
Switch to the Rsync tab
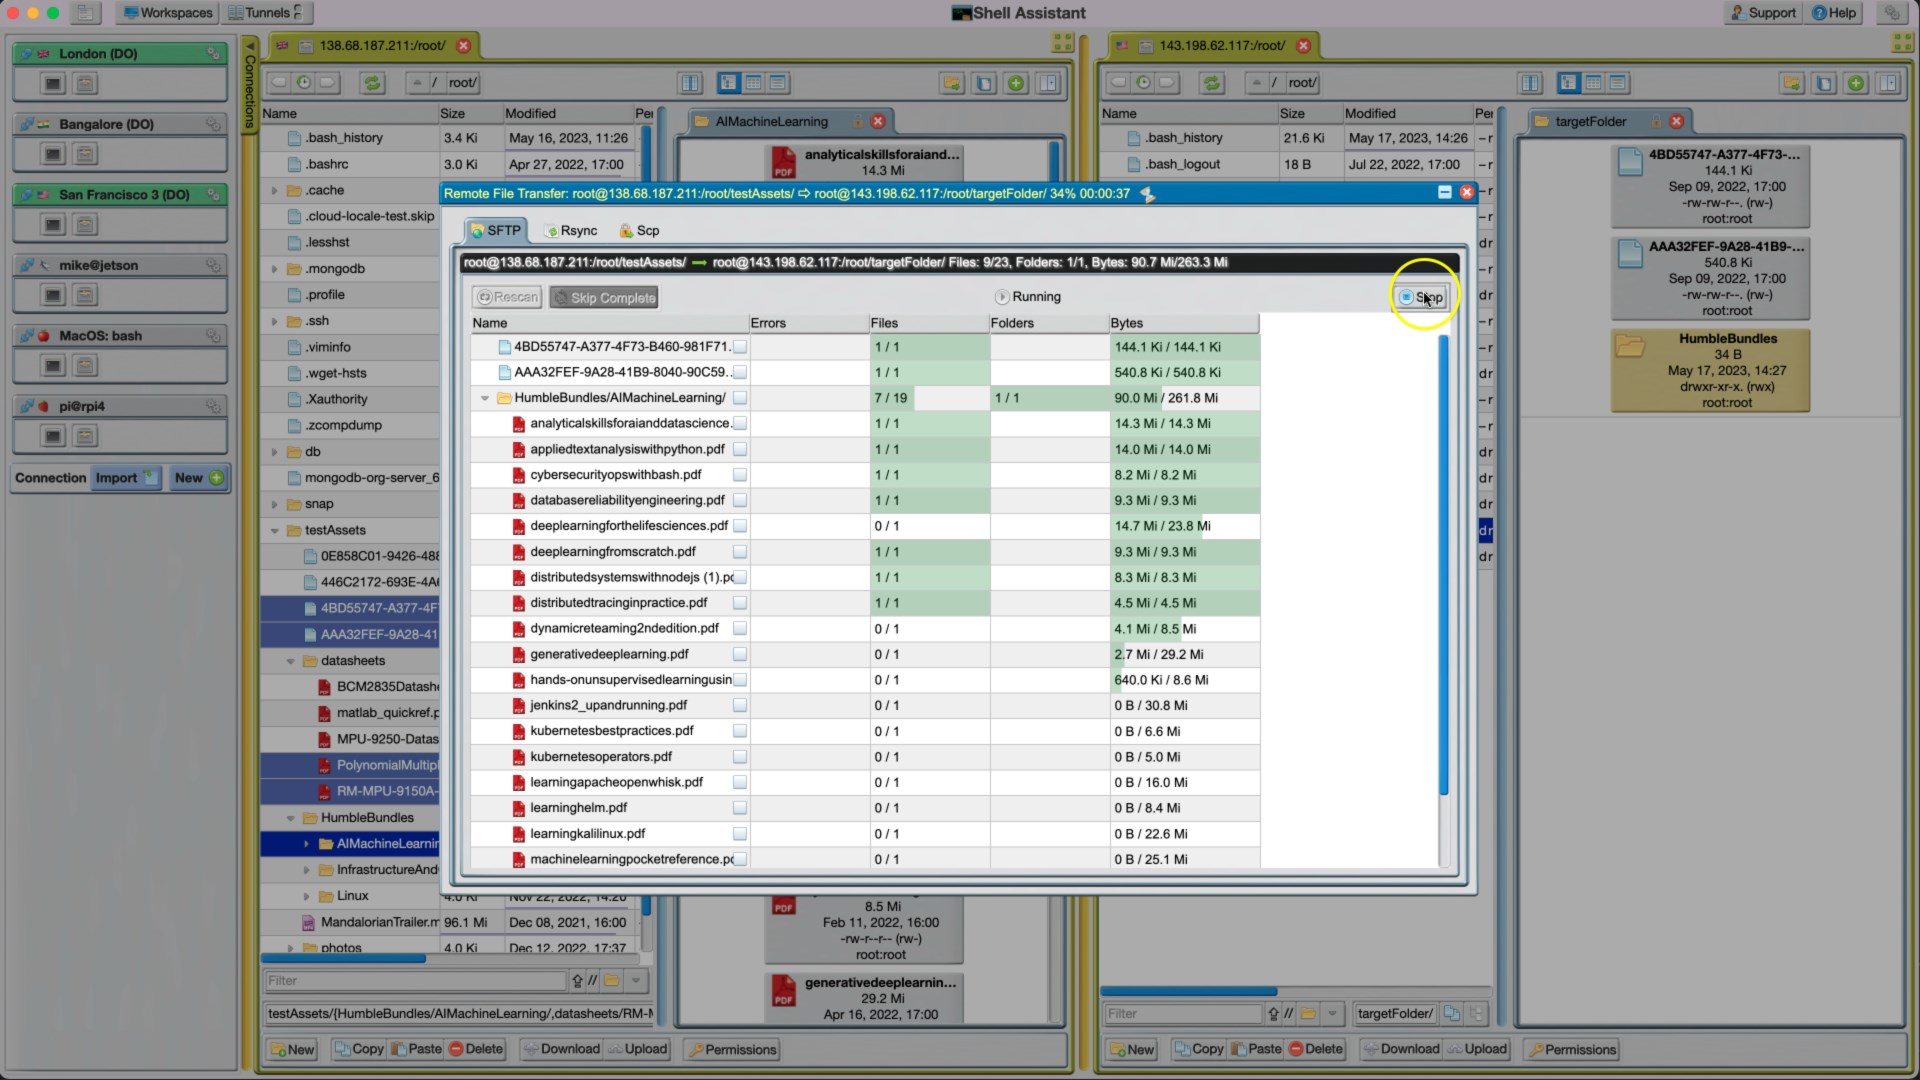[571, 230]
